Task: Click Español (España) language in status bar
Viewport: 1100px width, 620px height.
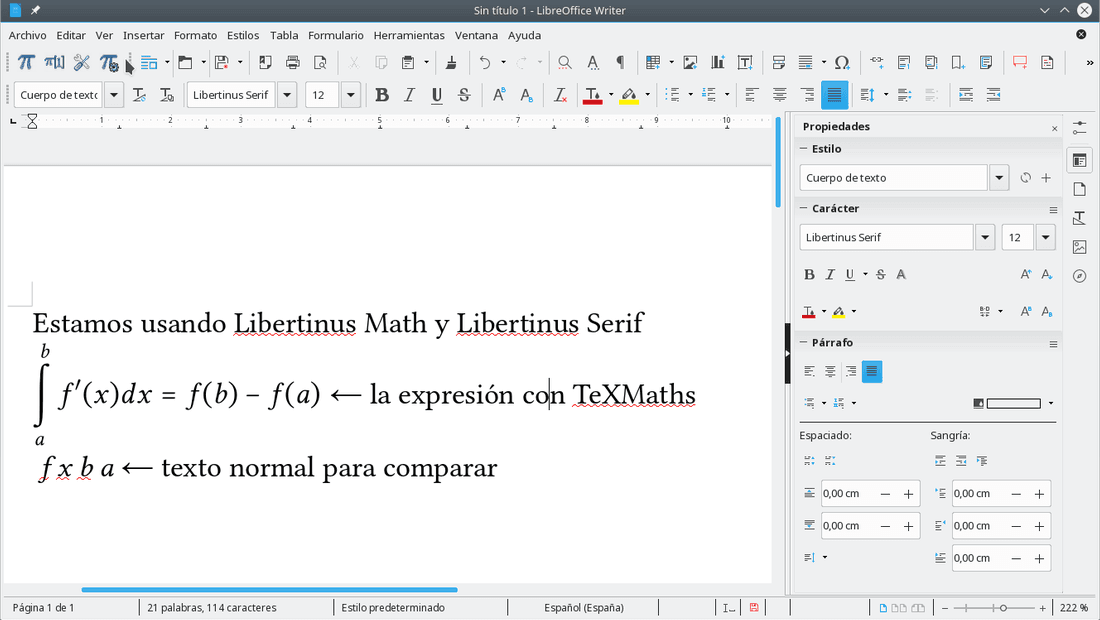Action: point(584,607)
